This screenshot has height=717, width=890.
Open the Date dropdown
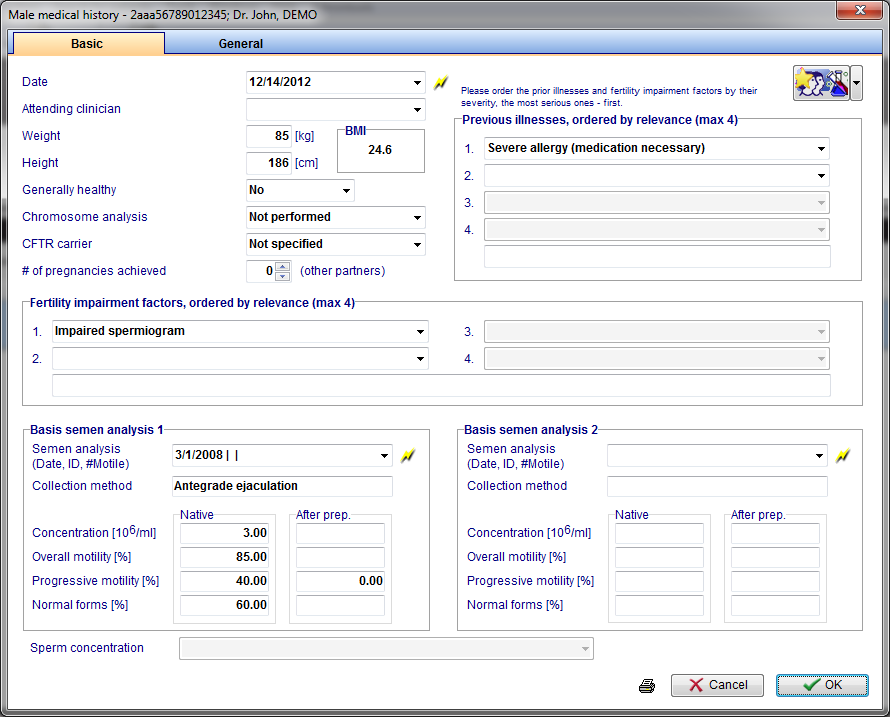[x=417, y=82]
